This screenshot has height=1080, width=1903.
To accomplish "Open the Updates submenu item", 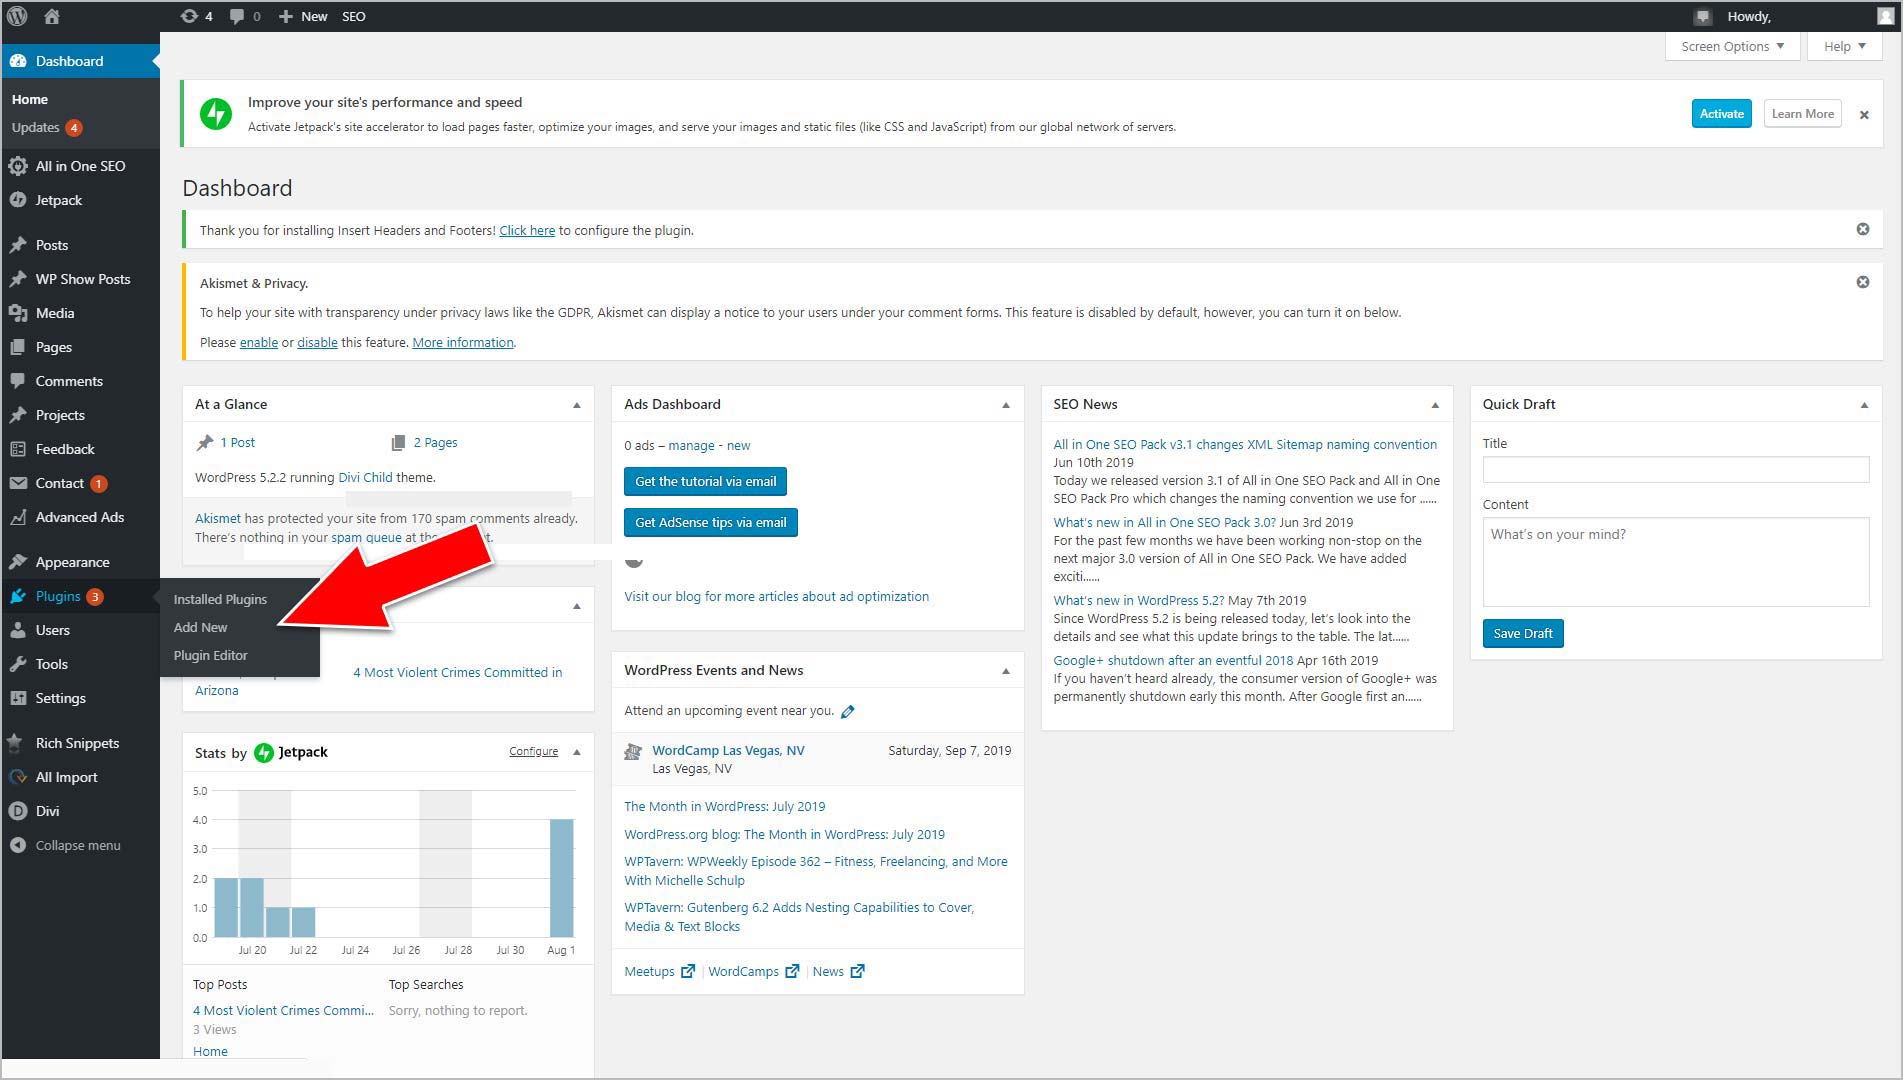I will pos(46,127).
